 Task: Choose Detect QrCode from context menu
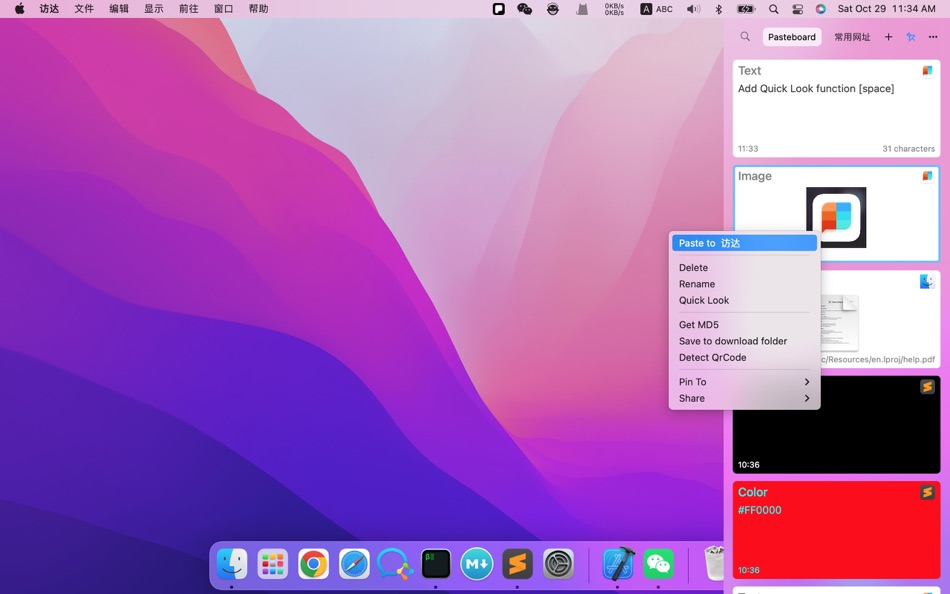coord(744,357)
